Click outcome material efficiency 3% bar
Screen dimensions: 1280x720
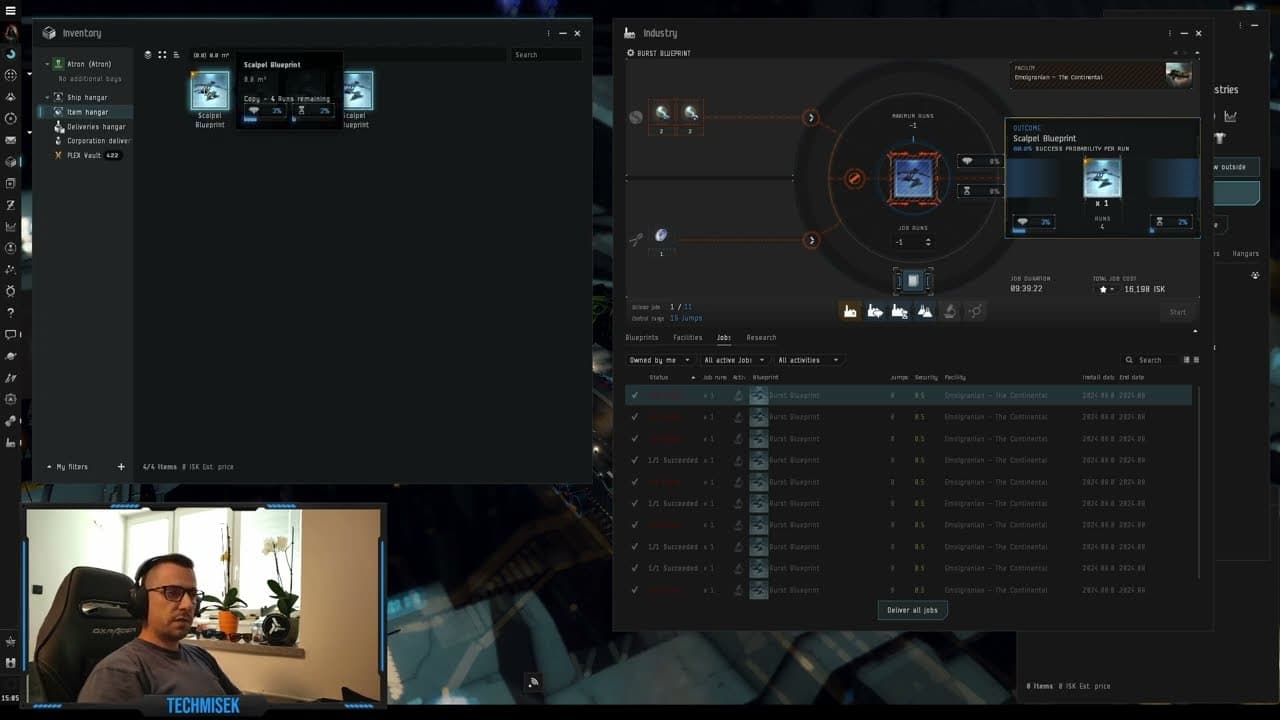click(1033, 222)
